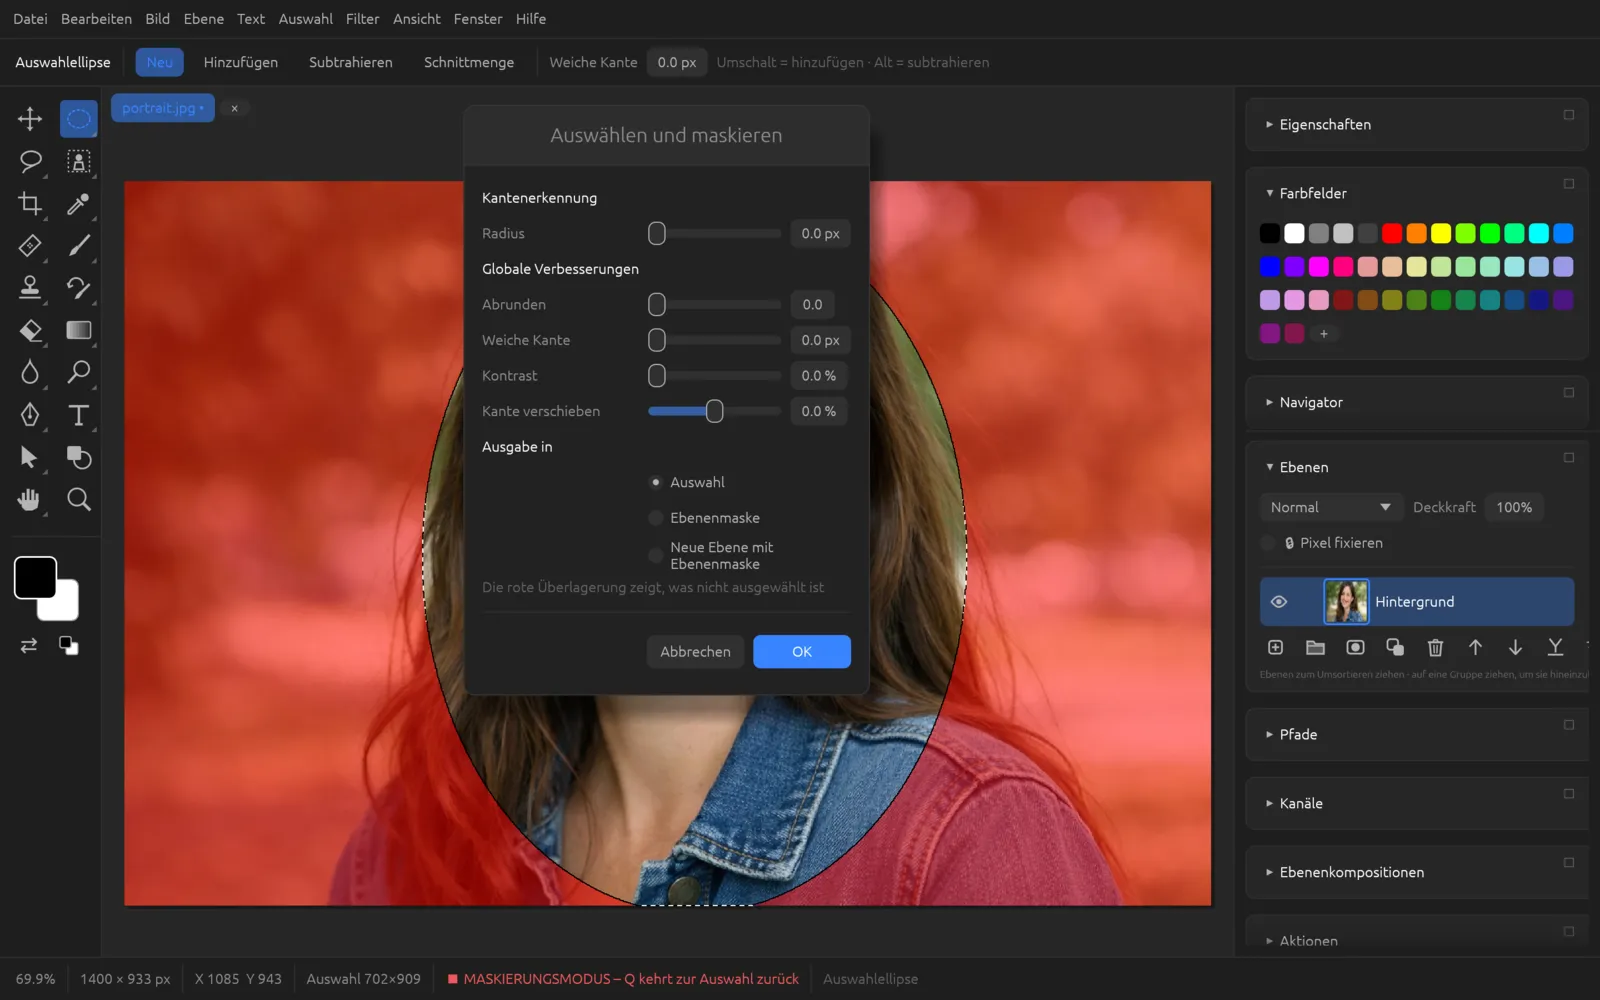Open the Auswahl menu
The height and width of the screenshot is (1000, 1600).
pos(305,19)
